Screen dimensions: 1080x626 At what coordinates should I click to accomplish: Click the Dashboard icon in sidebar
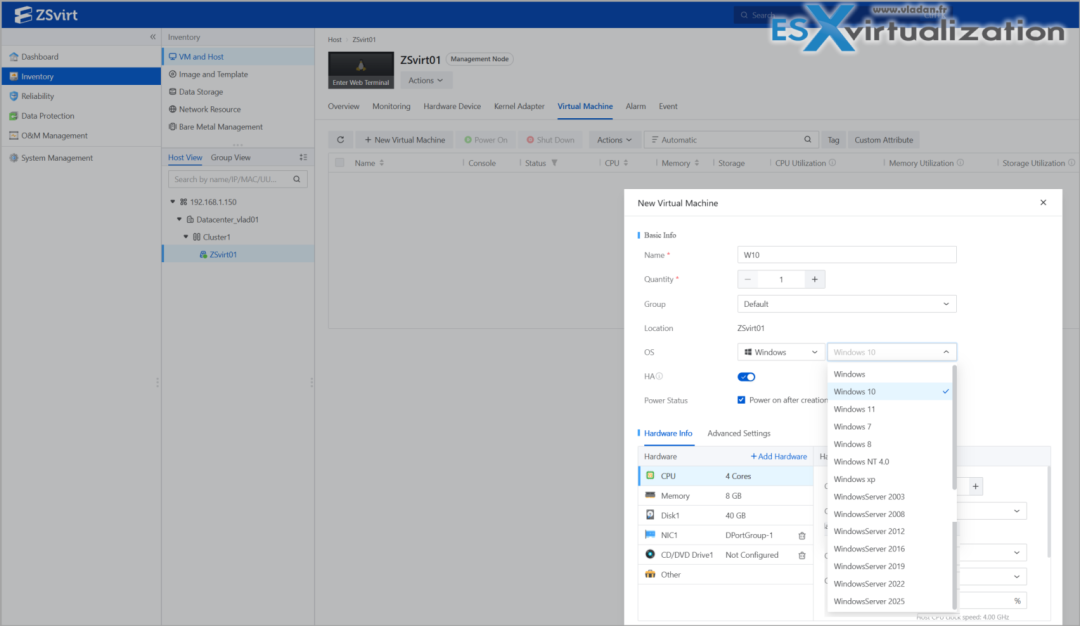[x=14, y=56]
